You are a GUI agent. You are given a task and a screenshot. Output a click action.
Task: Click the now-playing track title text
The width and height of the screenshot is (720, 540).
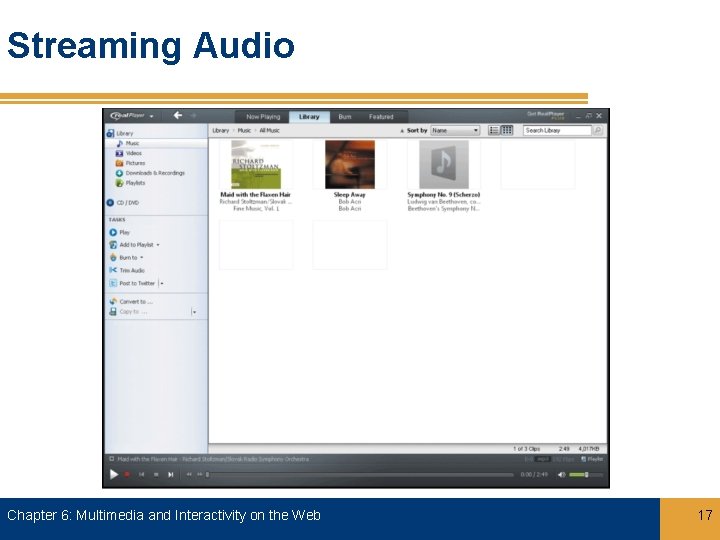coord(213,459)
